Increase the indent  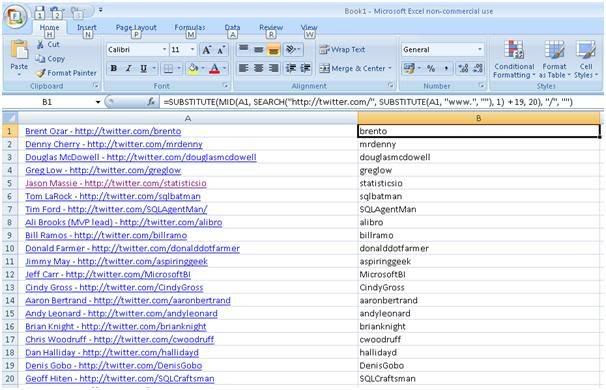(x=305, y=68)
